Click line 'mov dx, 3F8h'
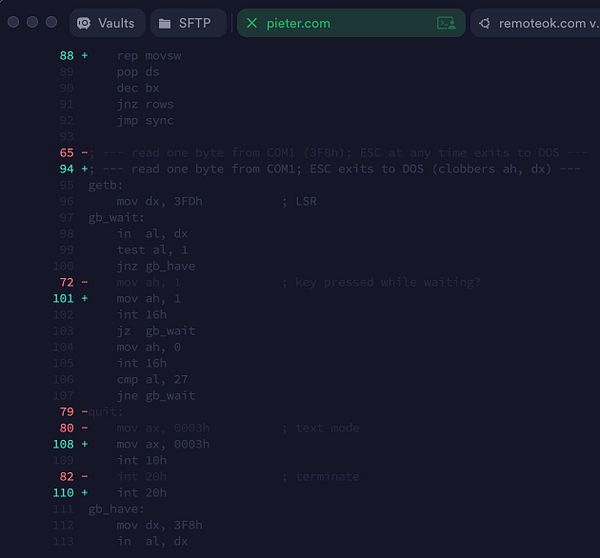This screenshot has height=558, width=600. point(159,525)
